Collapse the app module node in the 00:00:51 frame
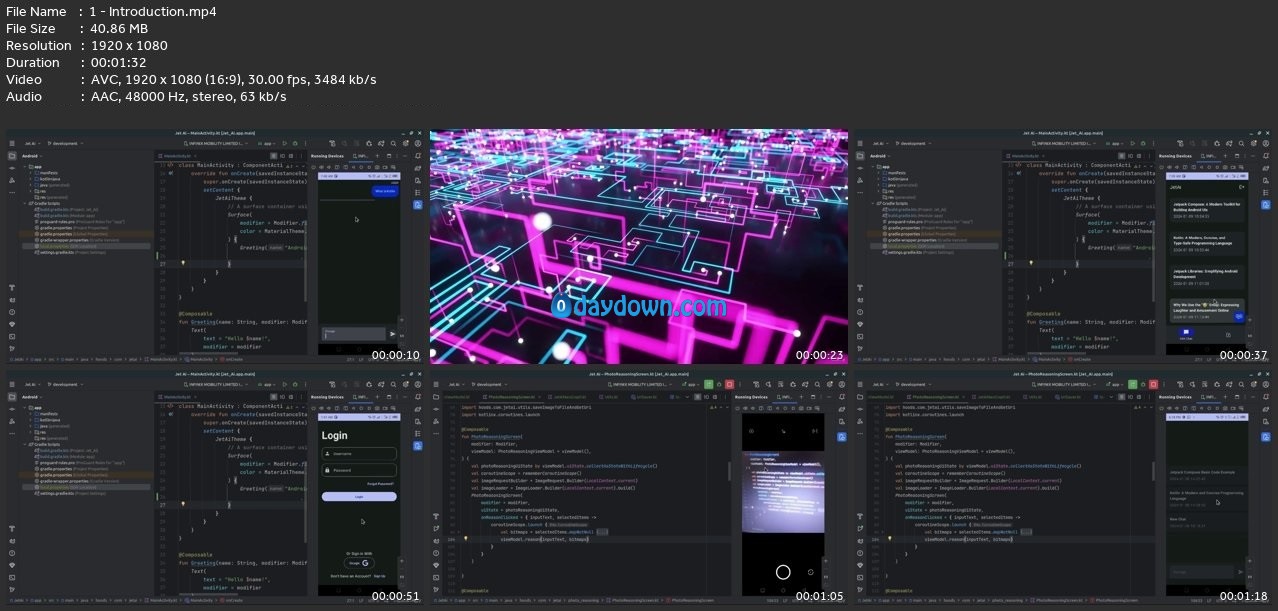Image resolution: width=1278 pixels, height=611 pixels. coord(26,407)
